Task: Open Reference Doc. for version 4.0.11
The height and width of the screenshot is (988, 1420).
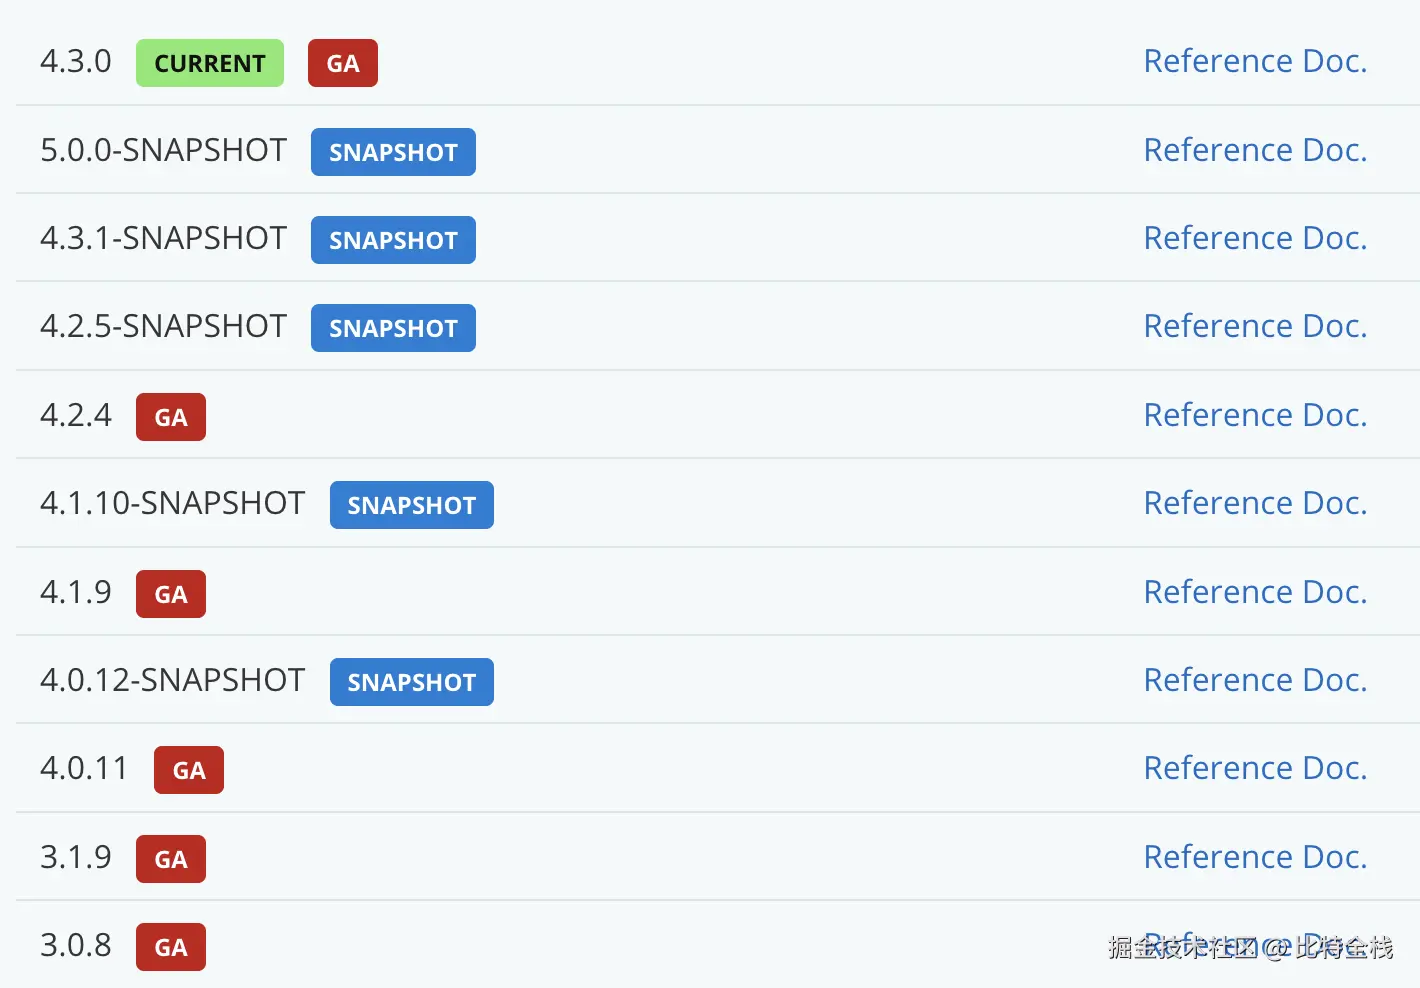Action: 1255,768
